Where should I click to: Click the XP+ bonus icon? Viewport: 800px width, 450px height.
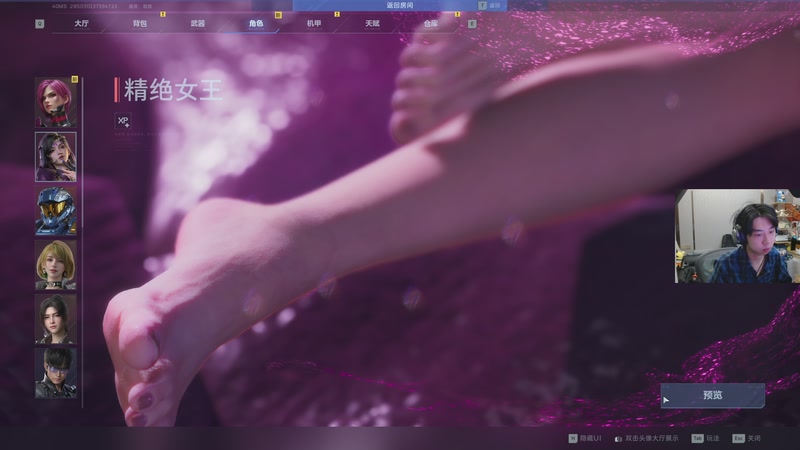coord(123,121)
